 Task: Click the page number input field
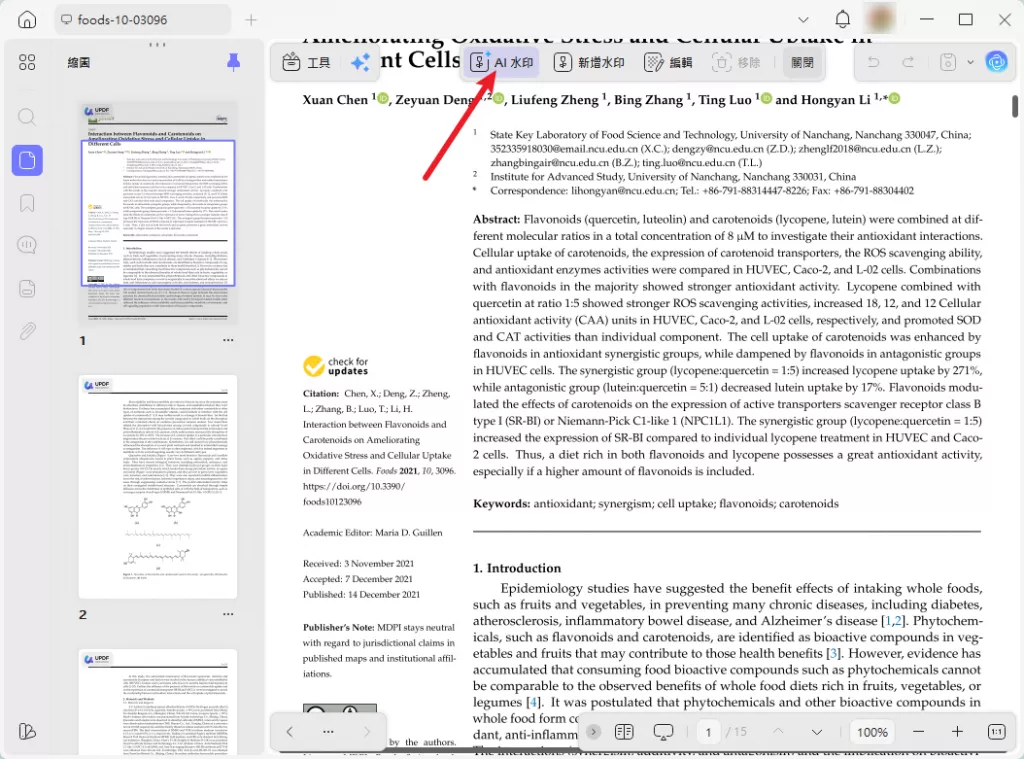coord(708,732)
